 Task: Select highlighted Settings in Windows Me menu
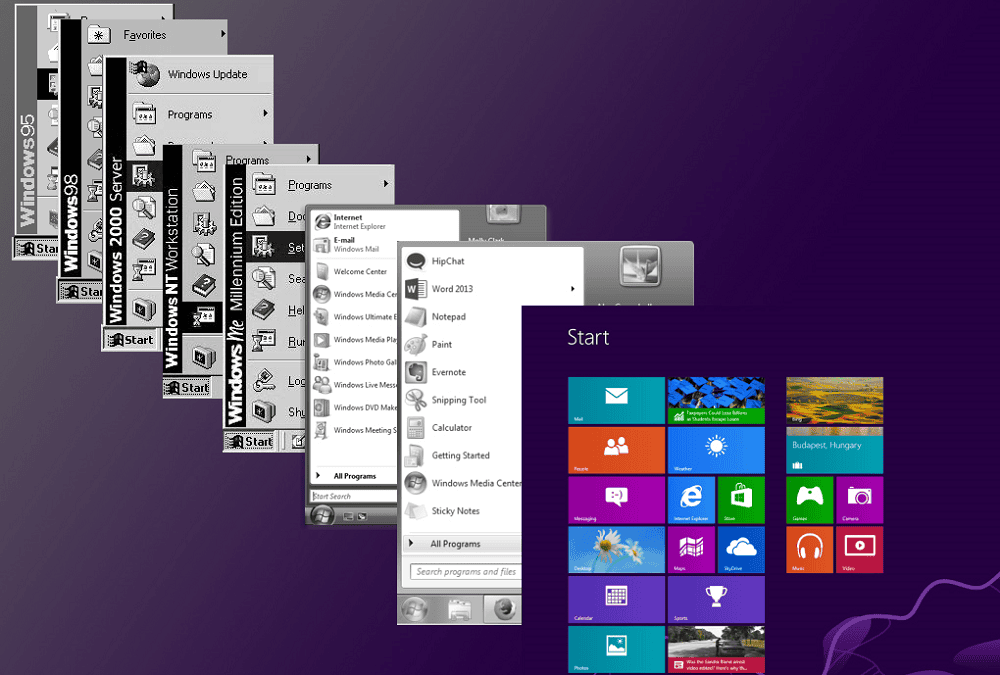click(276, 247)
